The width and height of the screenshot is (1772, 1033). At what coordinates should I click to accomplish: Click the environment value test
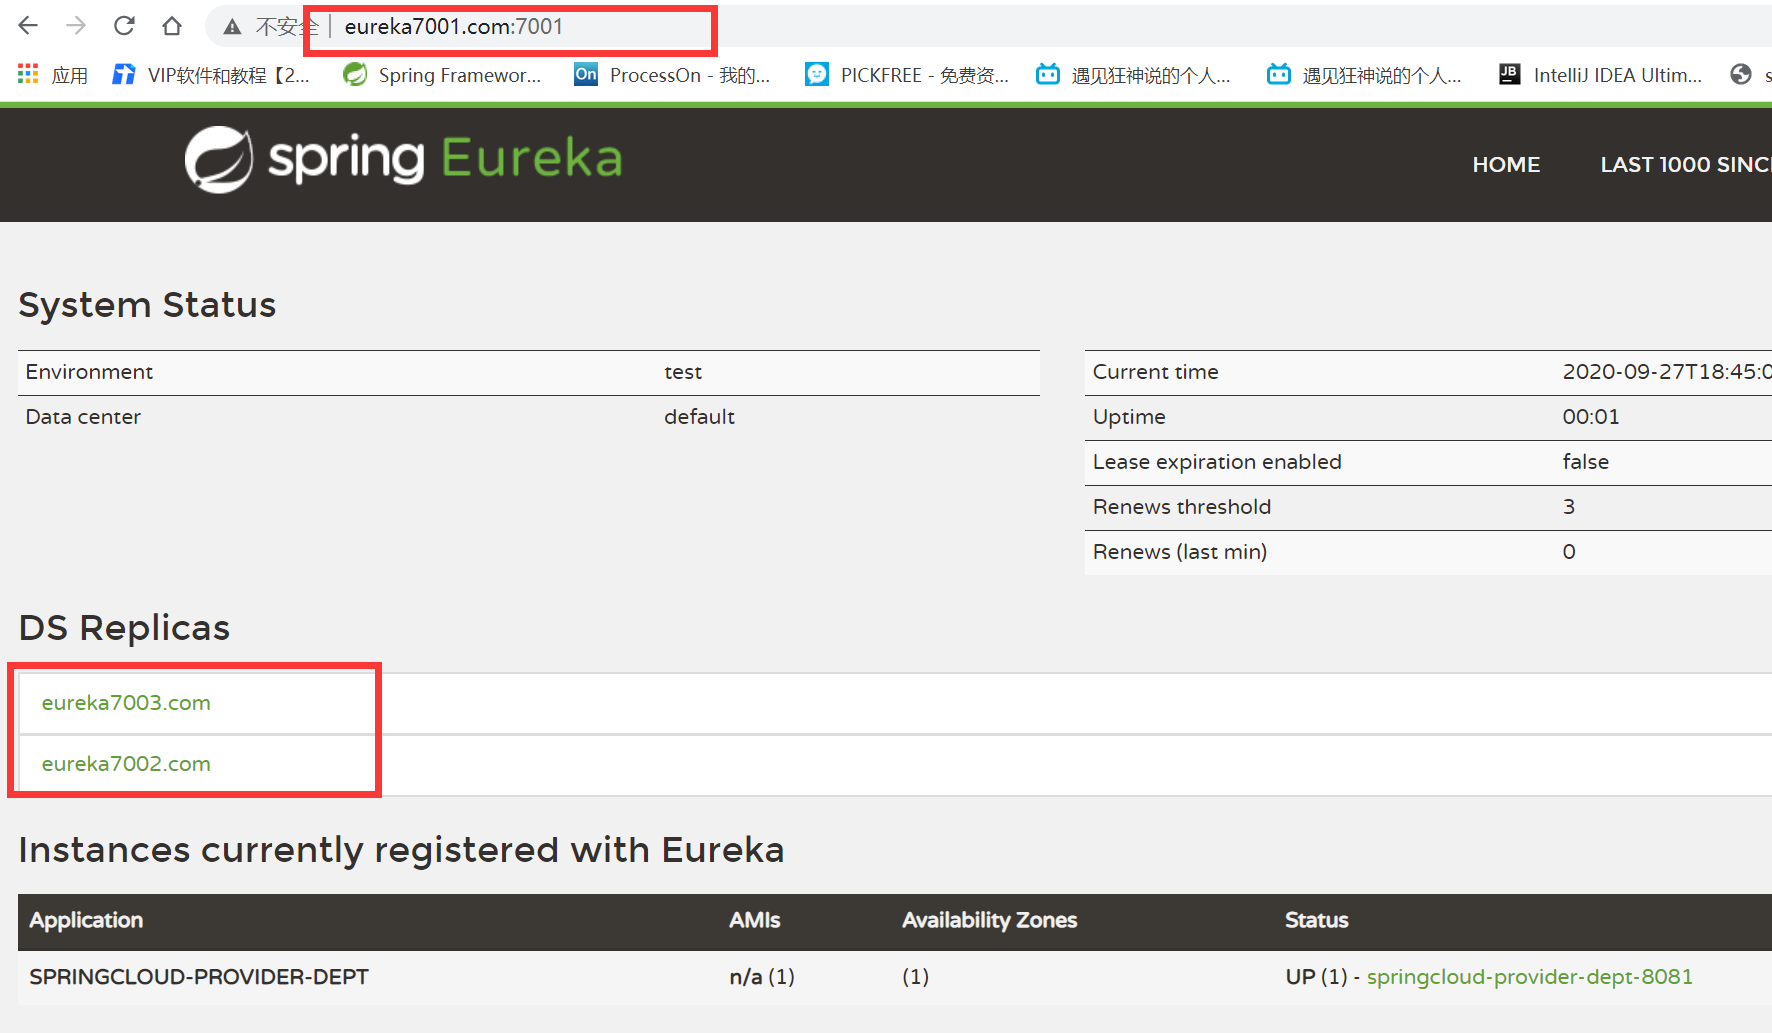coord(683,372)
